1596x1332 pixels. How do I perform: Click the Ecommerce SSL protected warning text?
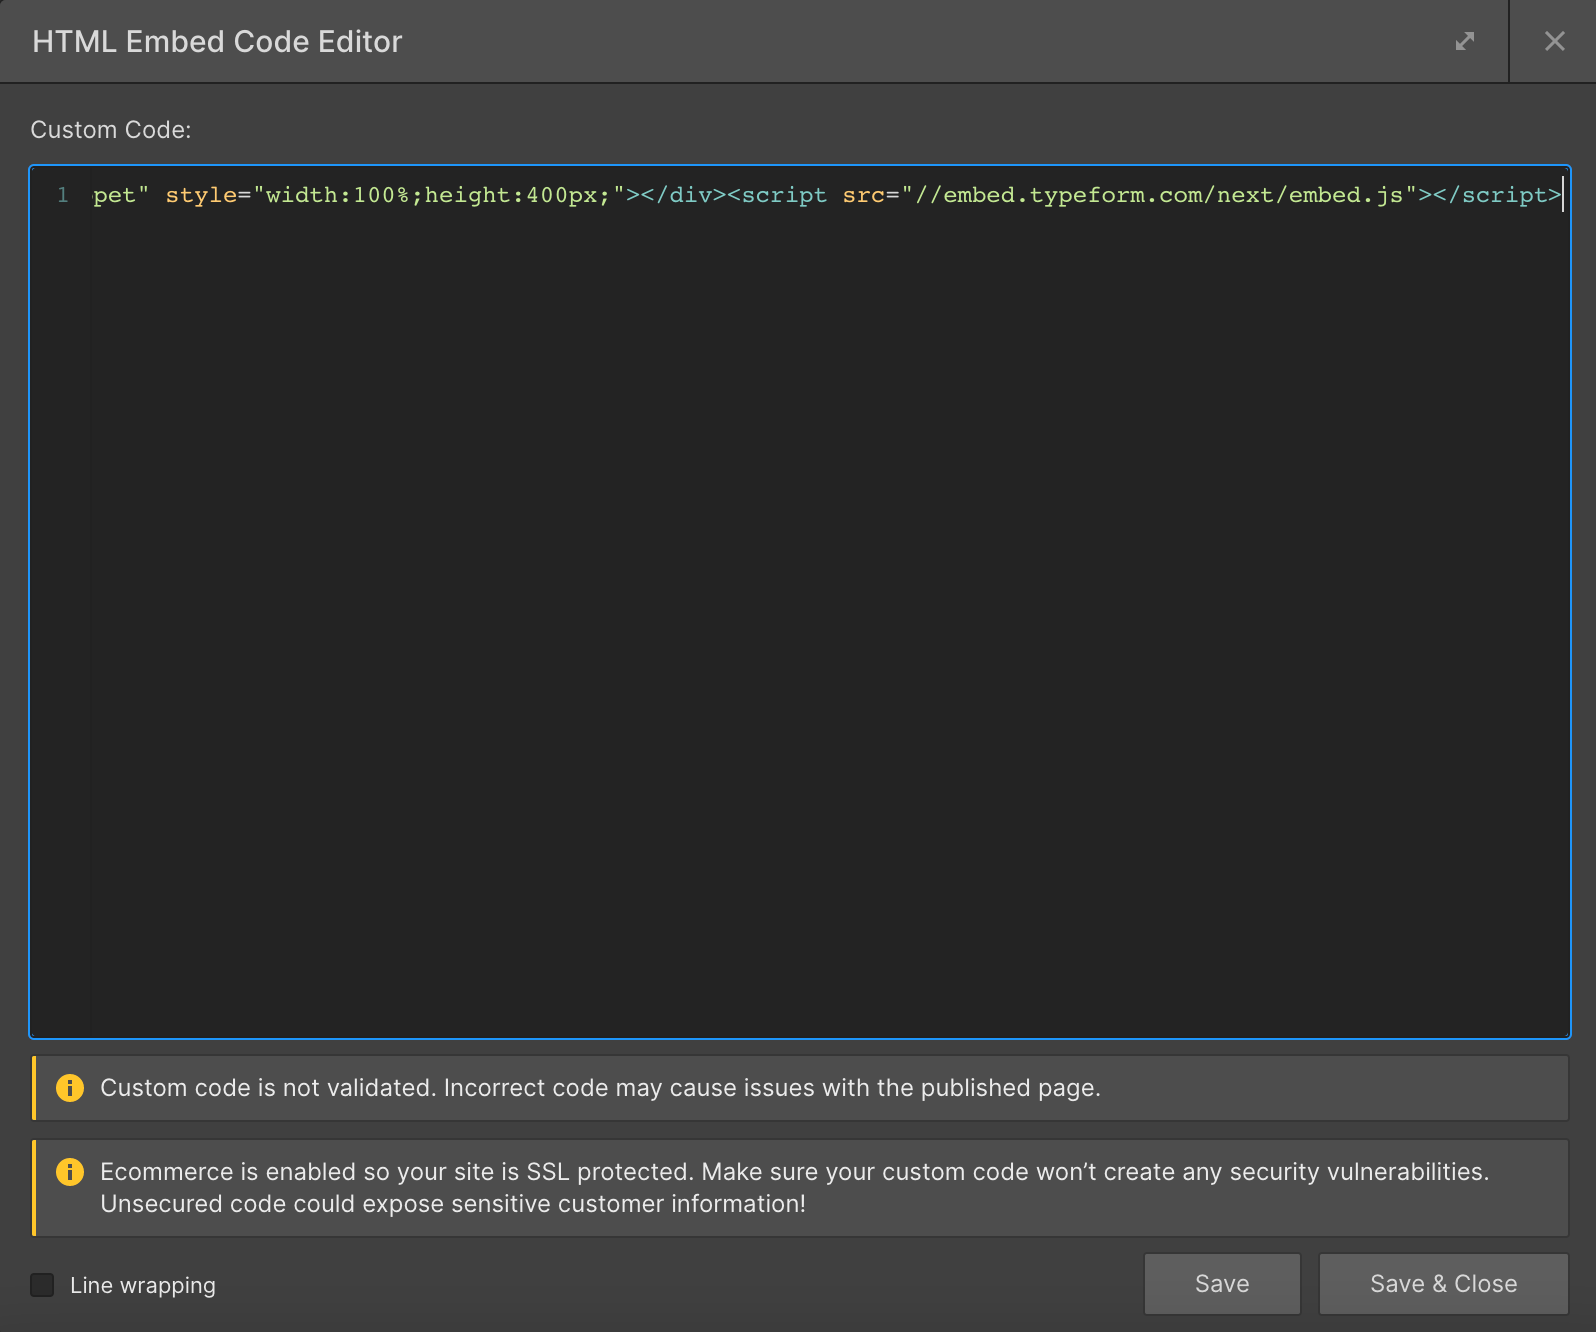click(x=795, y=1188)
